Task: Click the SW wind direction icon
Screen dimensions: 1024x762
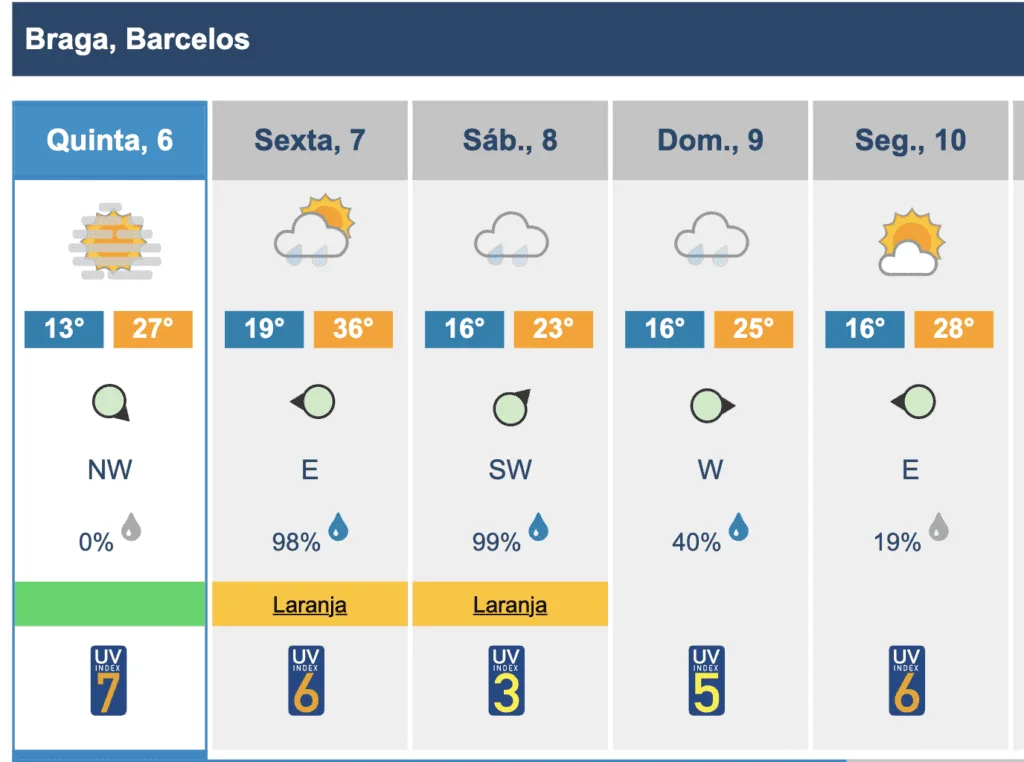Action: (x=512, y=406)
